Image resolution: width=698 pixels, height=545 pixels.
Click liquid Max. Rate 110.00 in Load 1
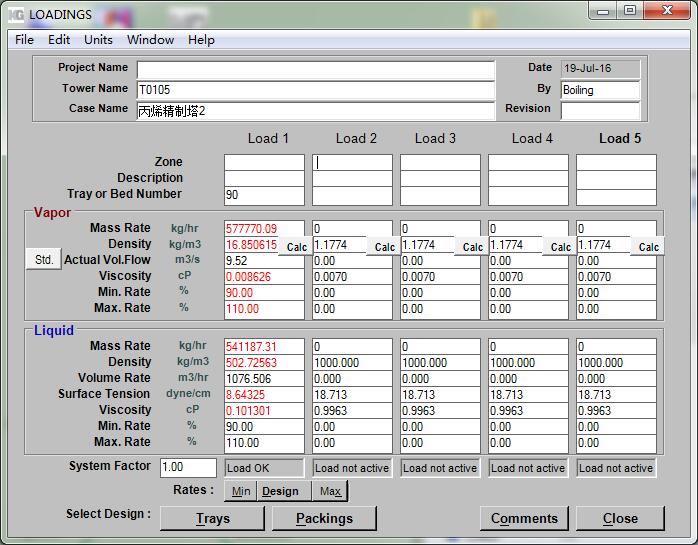coord(264,443)
